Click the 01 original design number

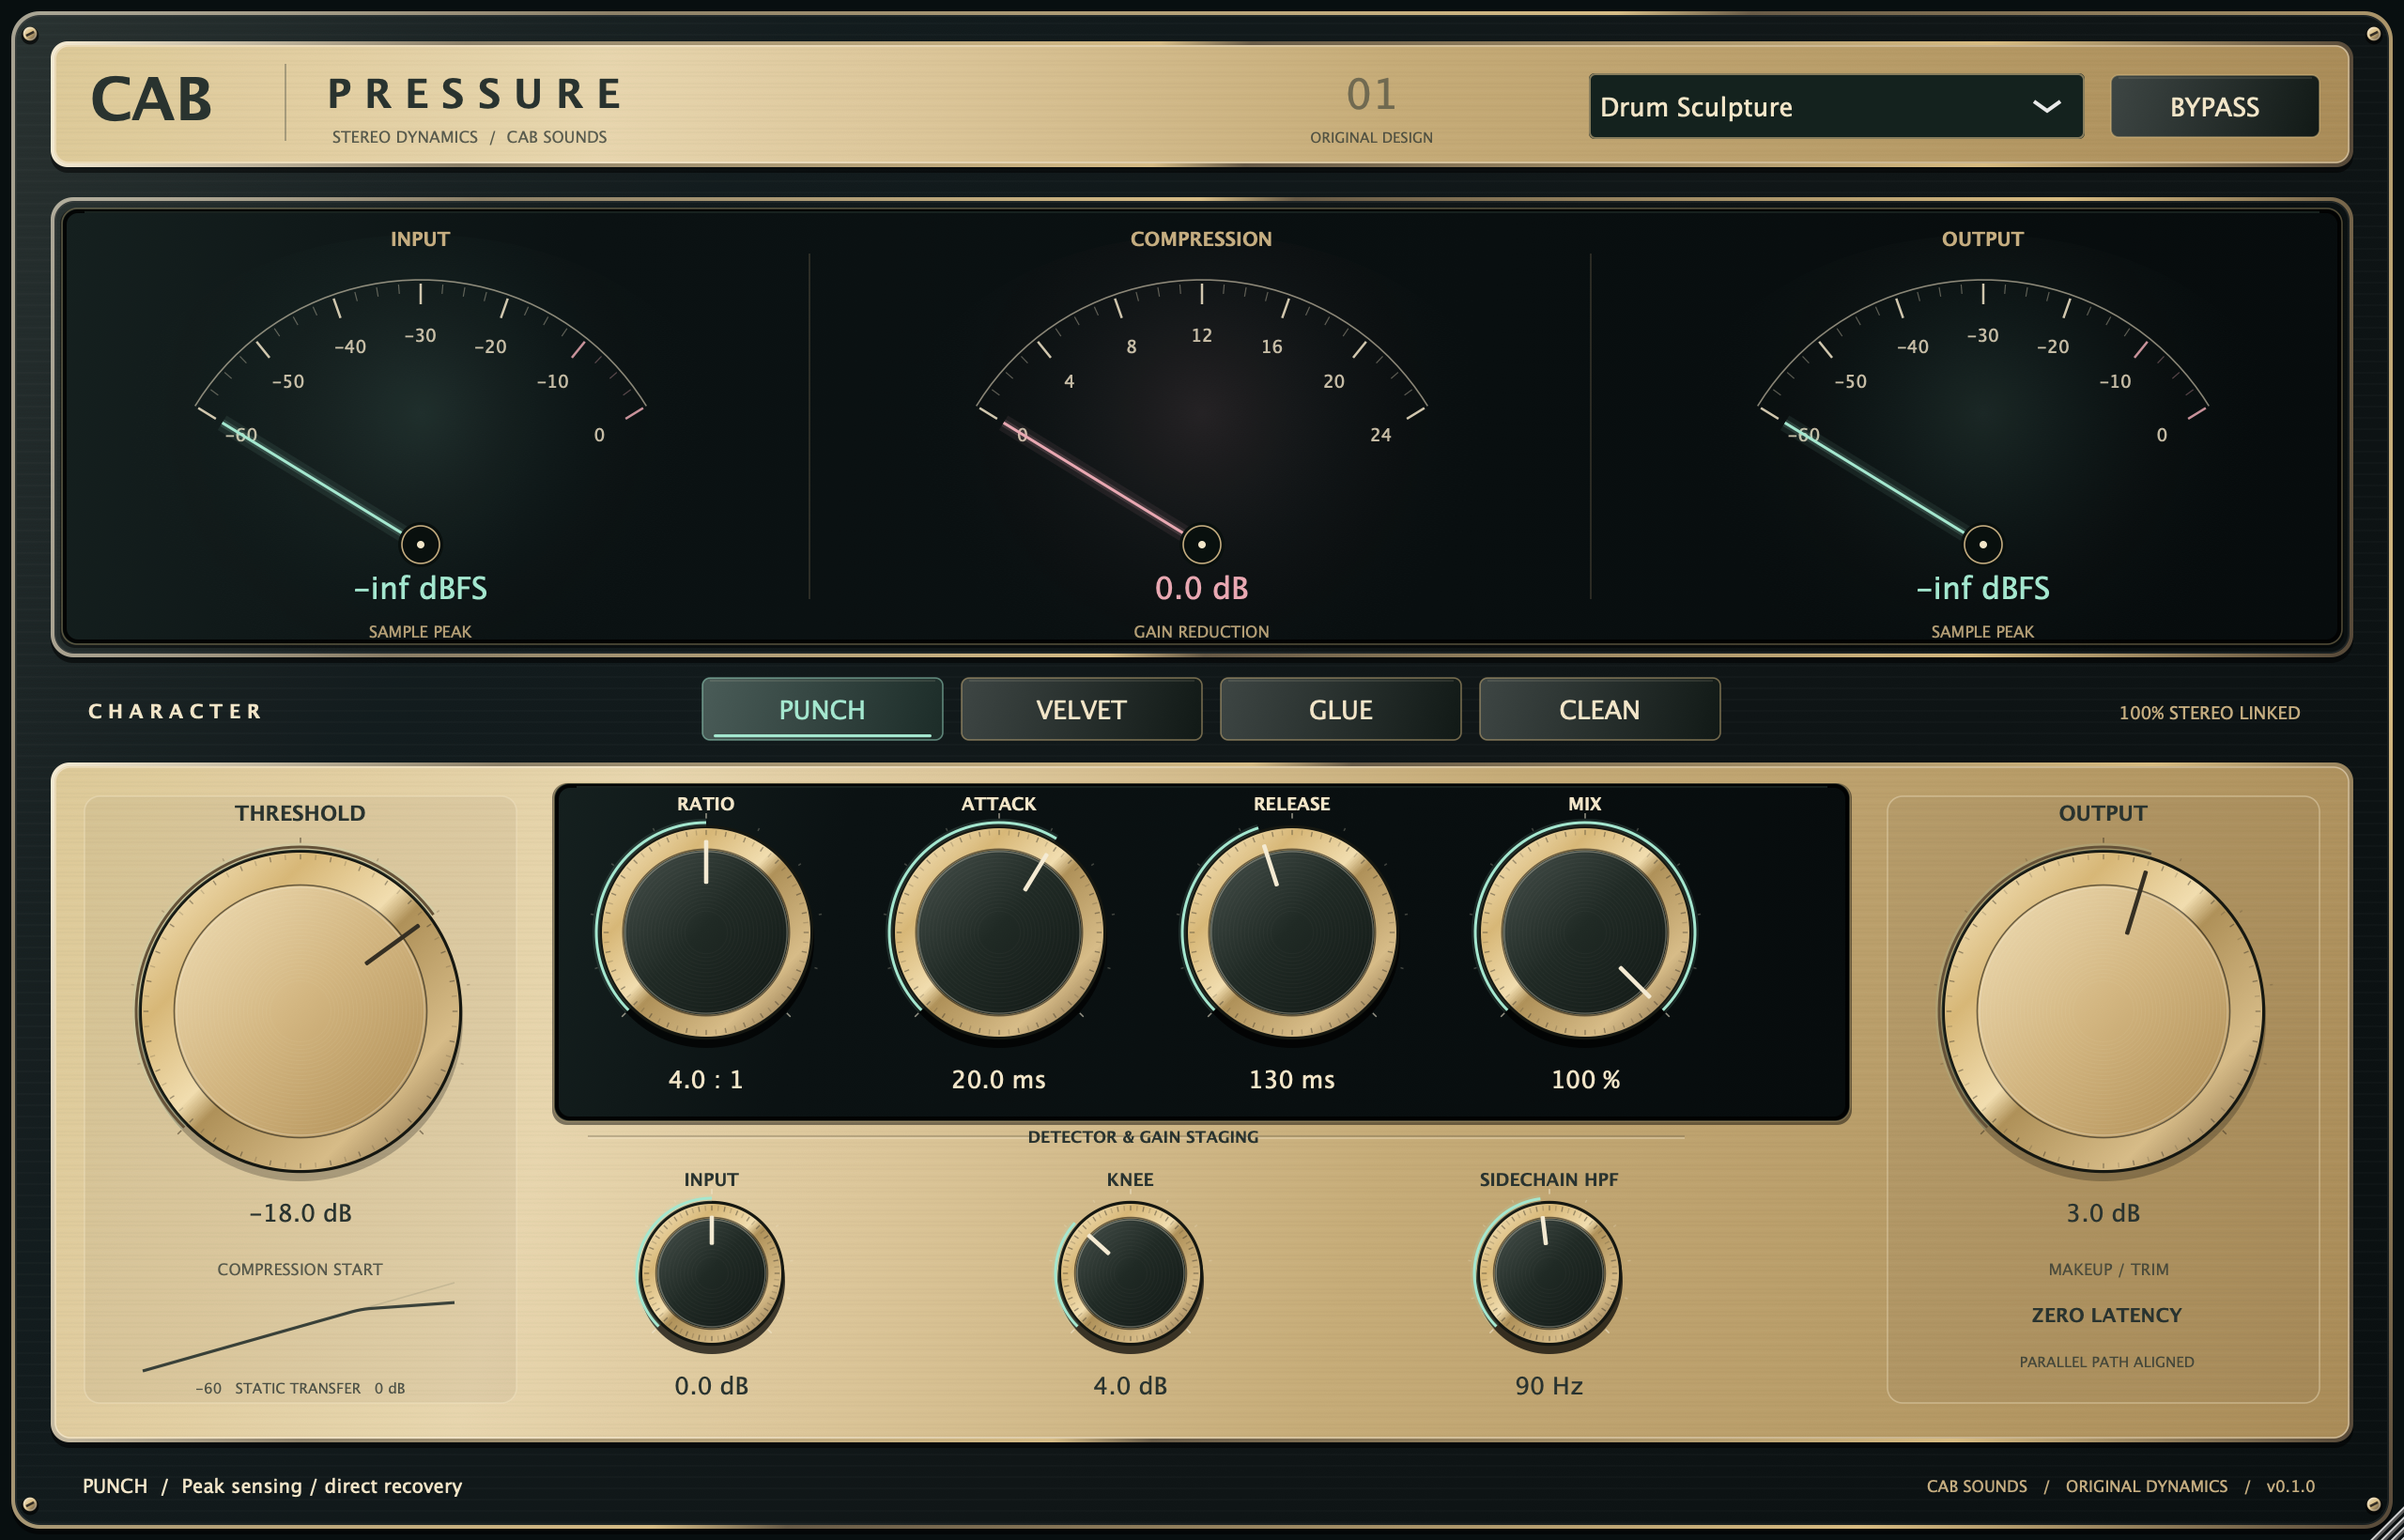click(1371, 94)
